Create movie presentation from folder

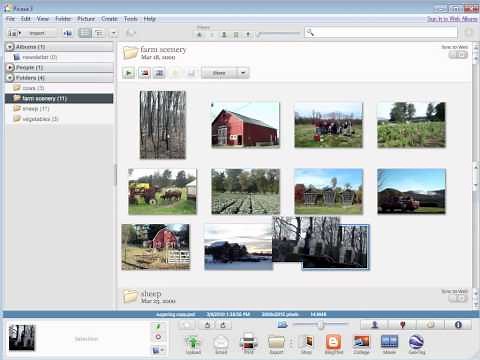pos(159,73)
